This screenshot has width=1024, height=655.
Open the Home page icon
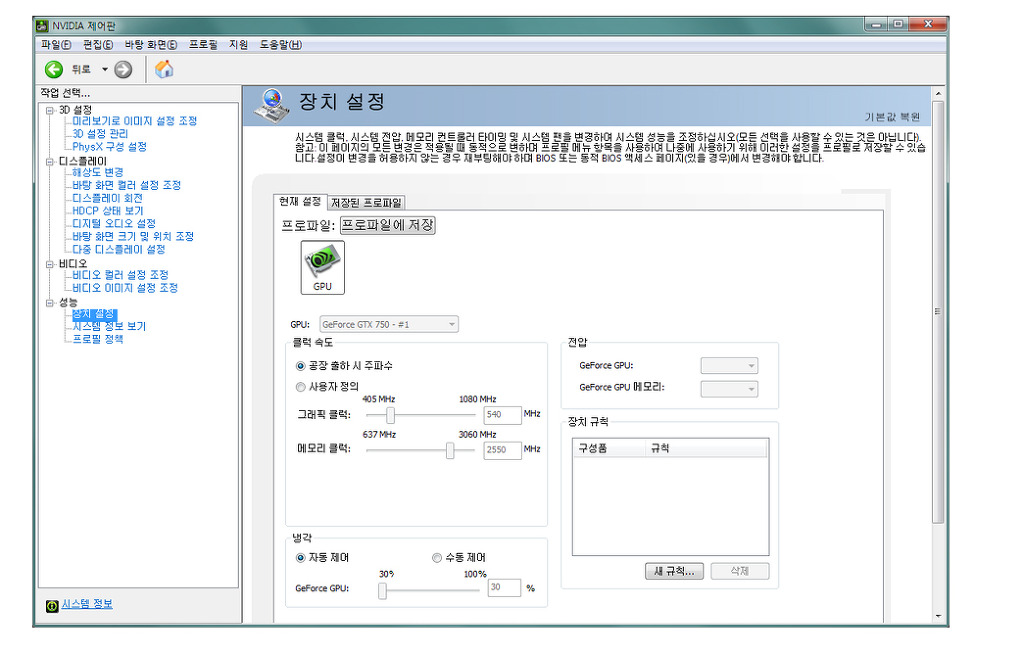[164, 69]
